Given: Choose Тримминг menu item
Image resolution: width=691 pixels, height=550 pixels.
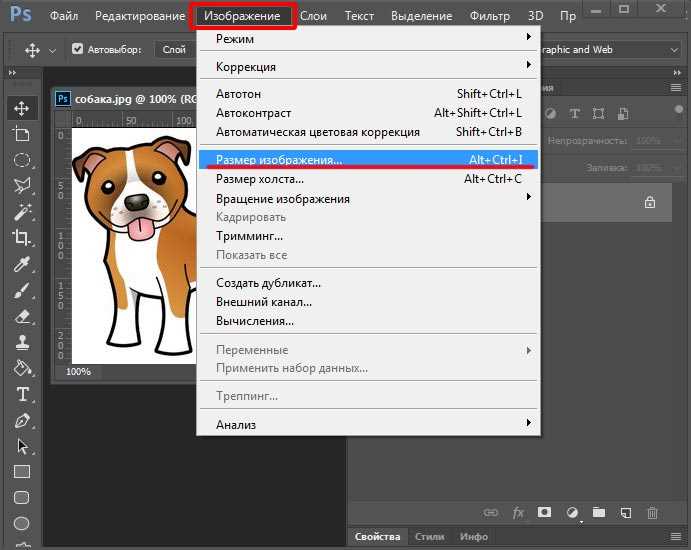Looking at the screenshot, I should pos(368,236).
